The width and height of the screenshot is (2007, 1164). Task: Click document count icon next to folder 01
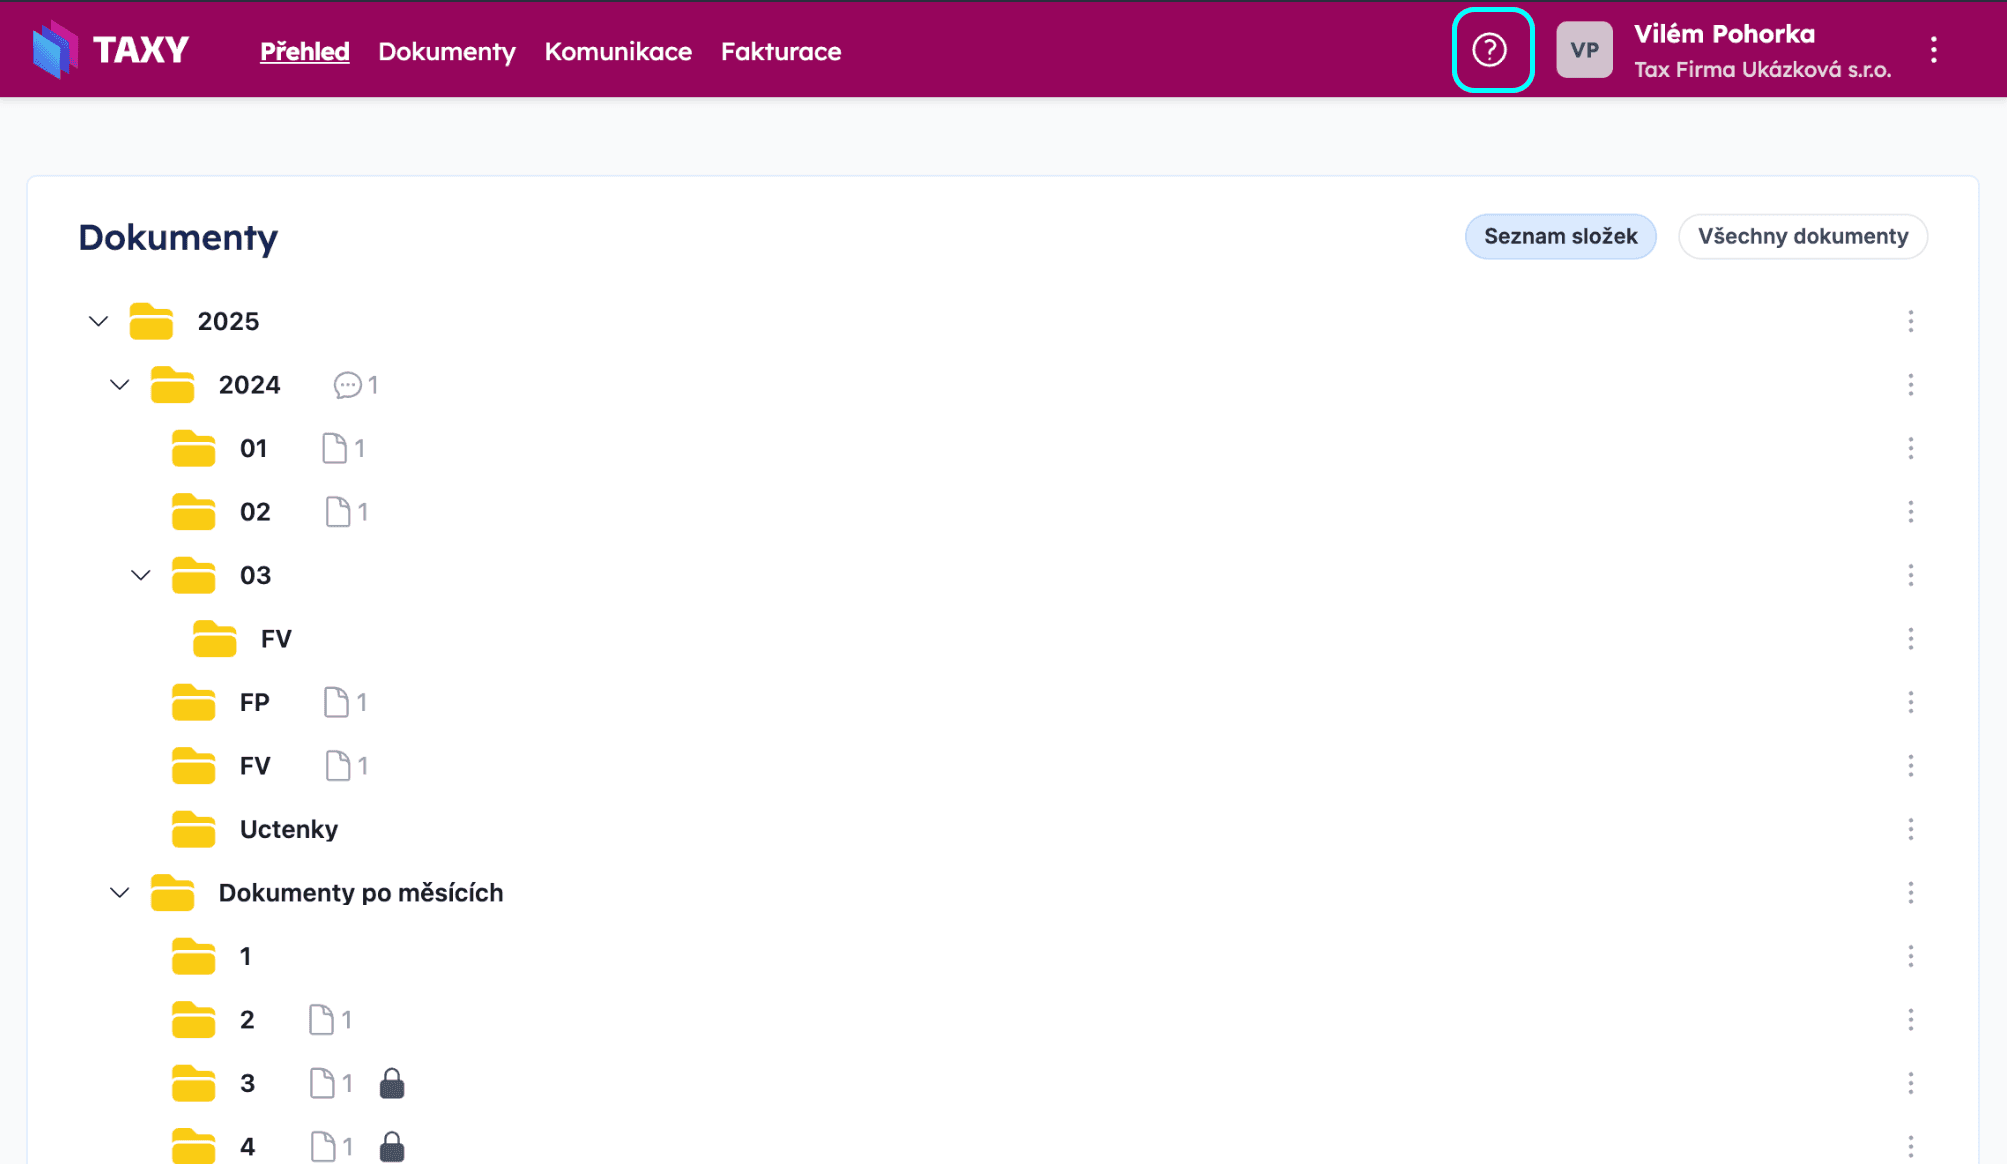[335, 448]
